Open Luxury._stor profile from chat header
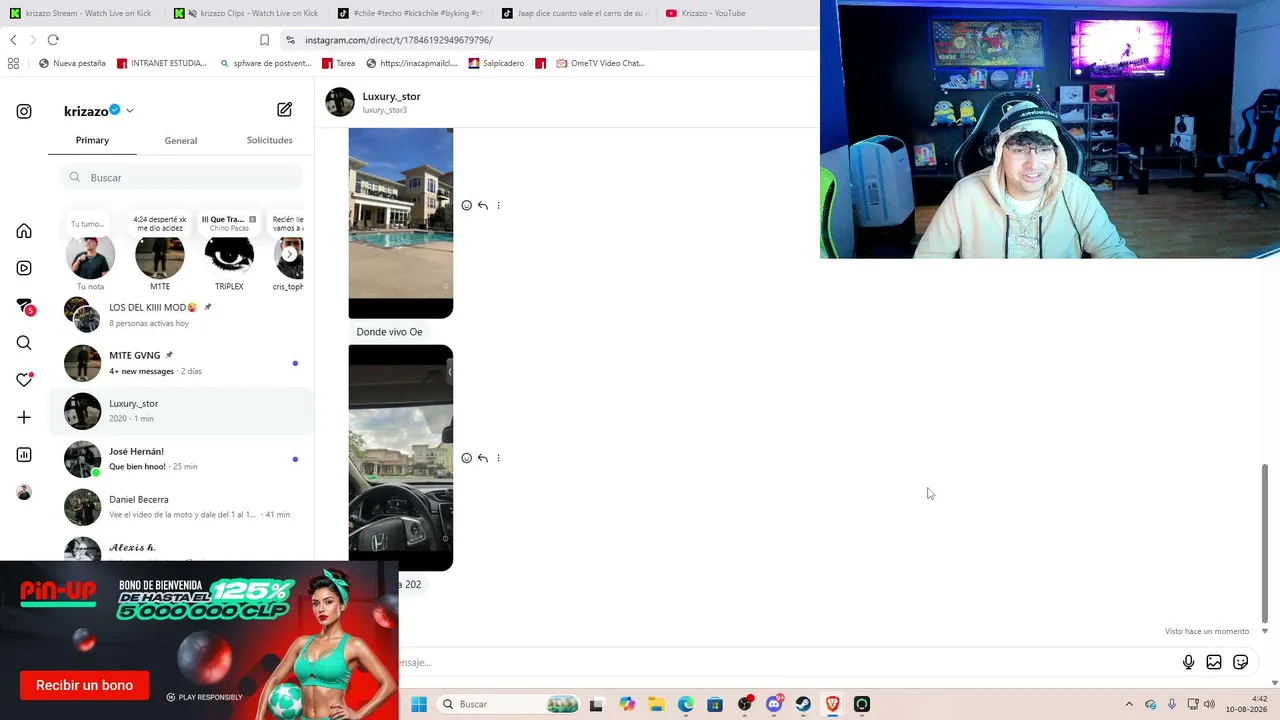Screen dimensions: 1280x720 point(374,102)
